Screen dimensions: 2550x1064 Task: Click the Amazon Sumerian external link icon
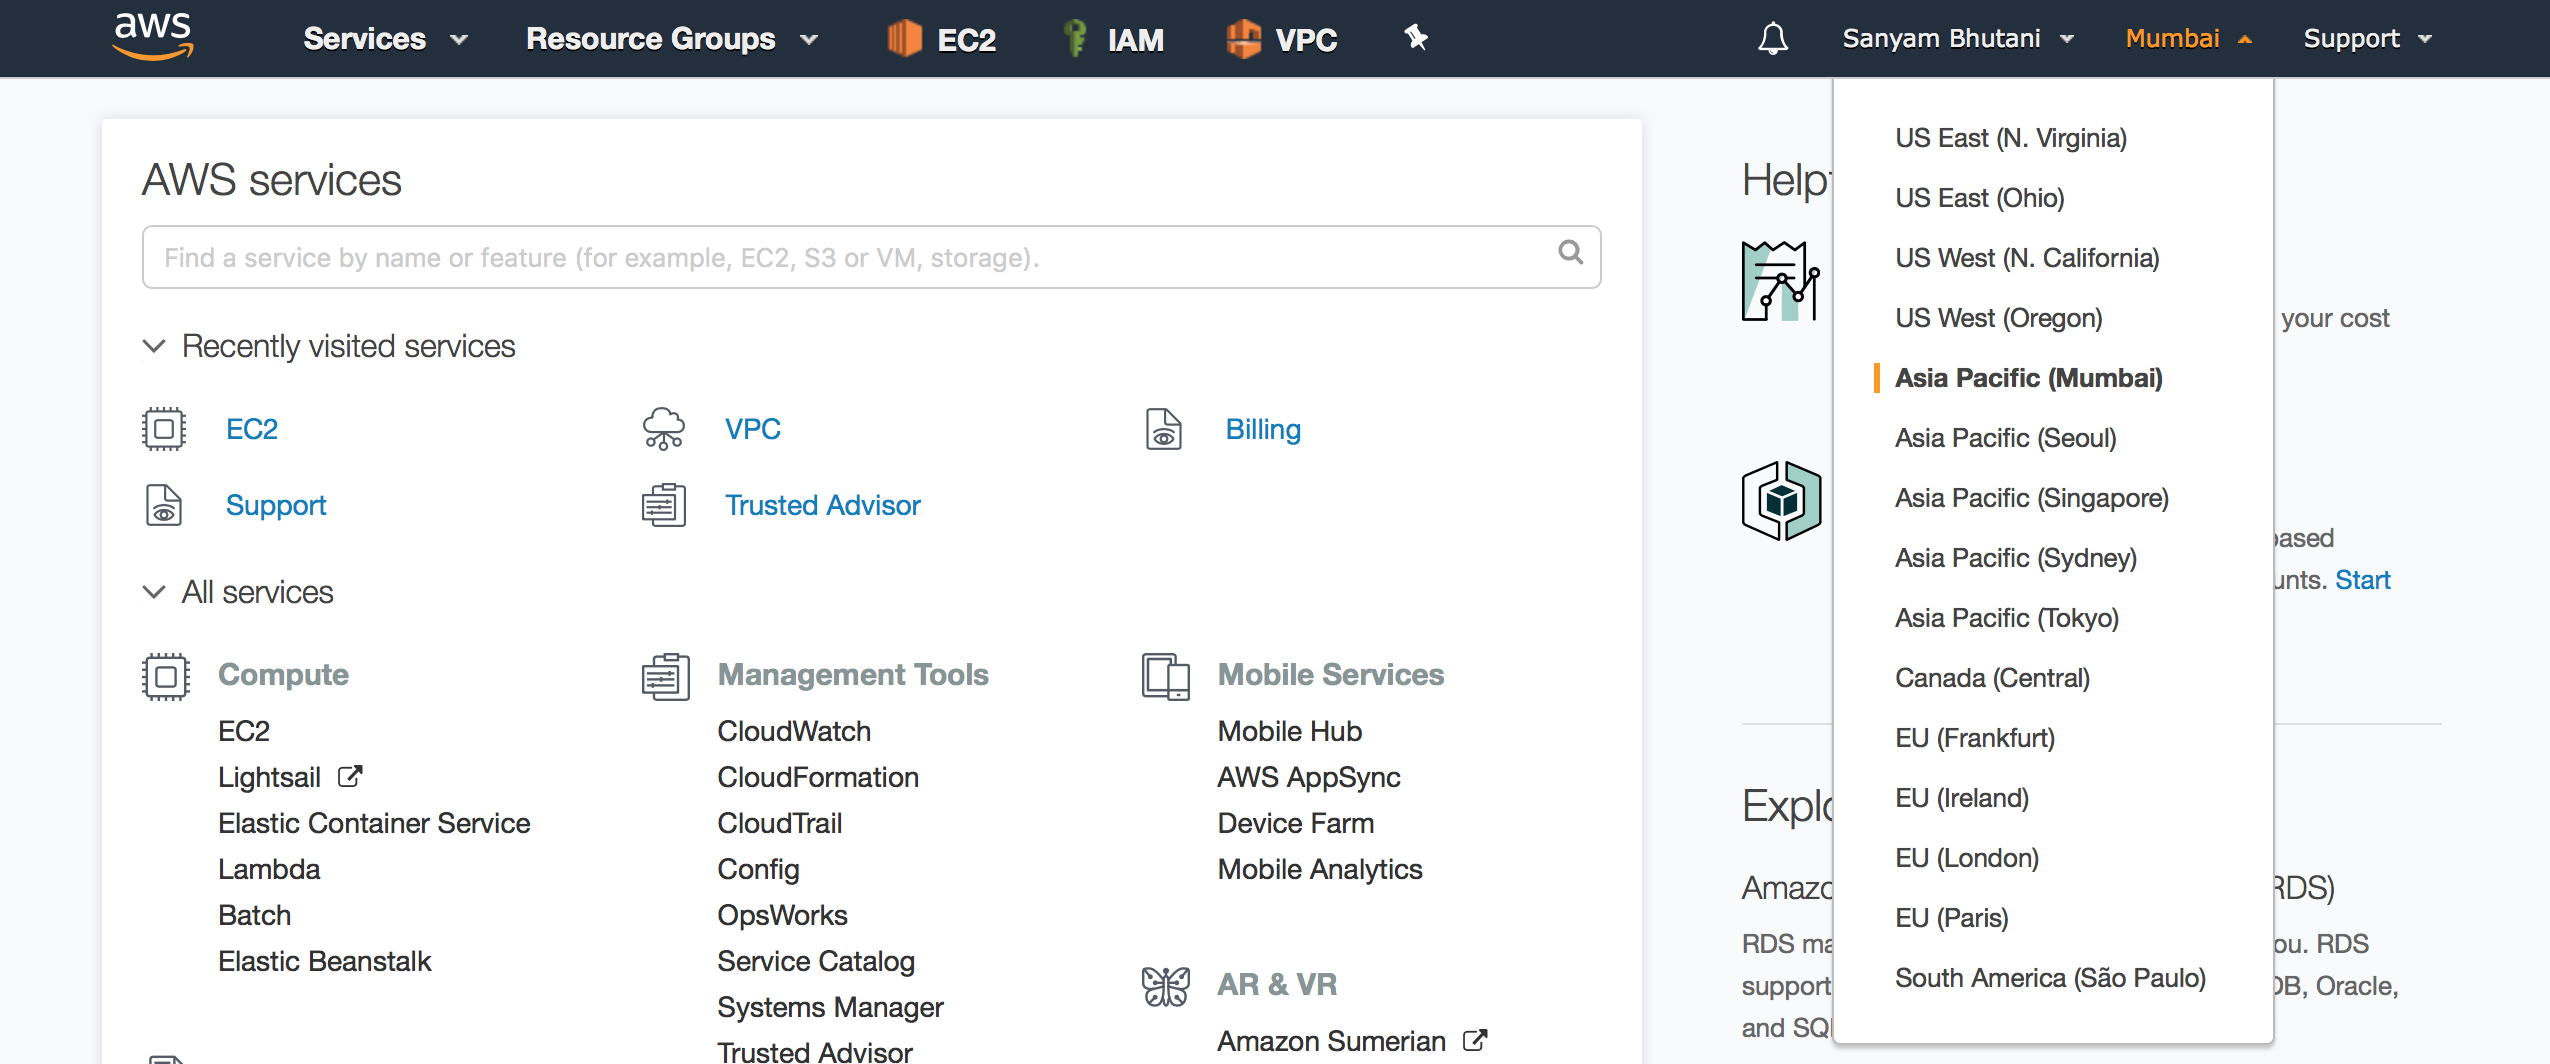pyautogui.click(x=1475, y=1040)
